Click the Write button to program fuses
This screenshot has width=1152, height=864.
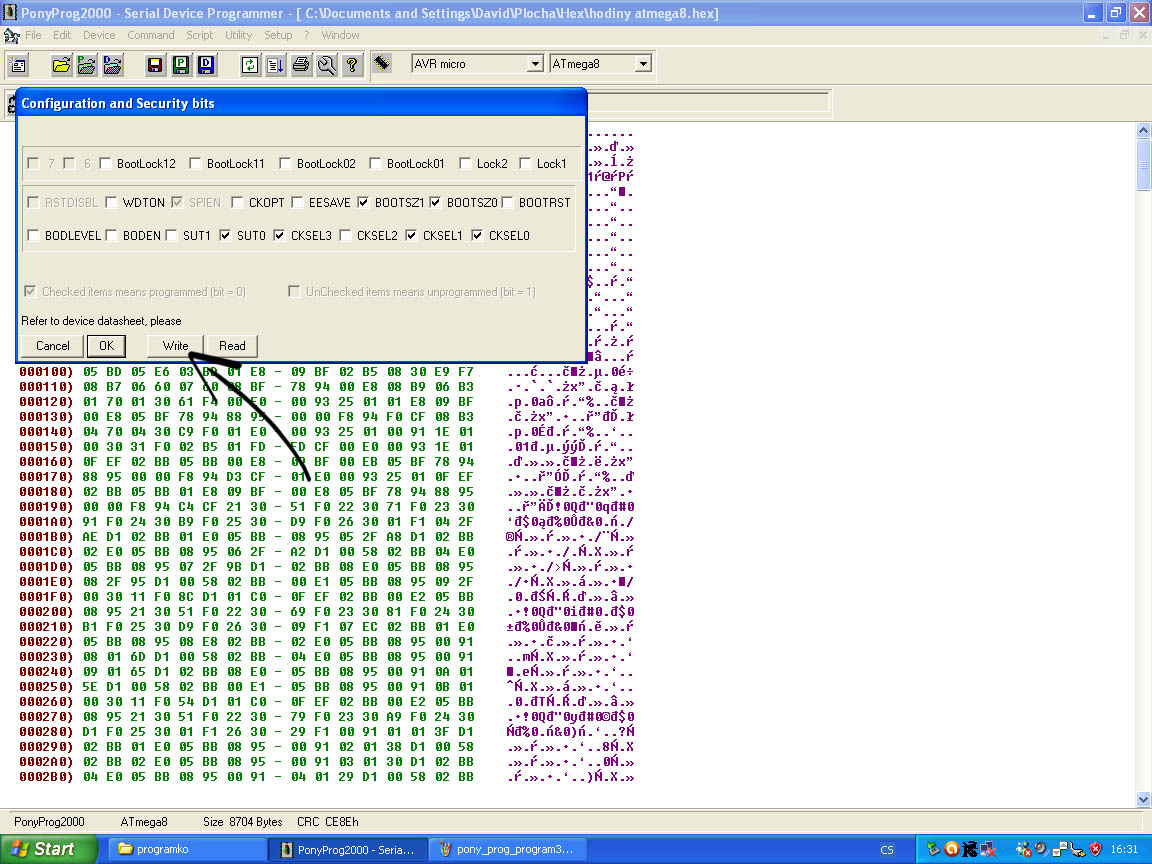point(176,346)
